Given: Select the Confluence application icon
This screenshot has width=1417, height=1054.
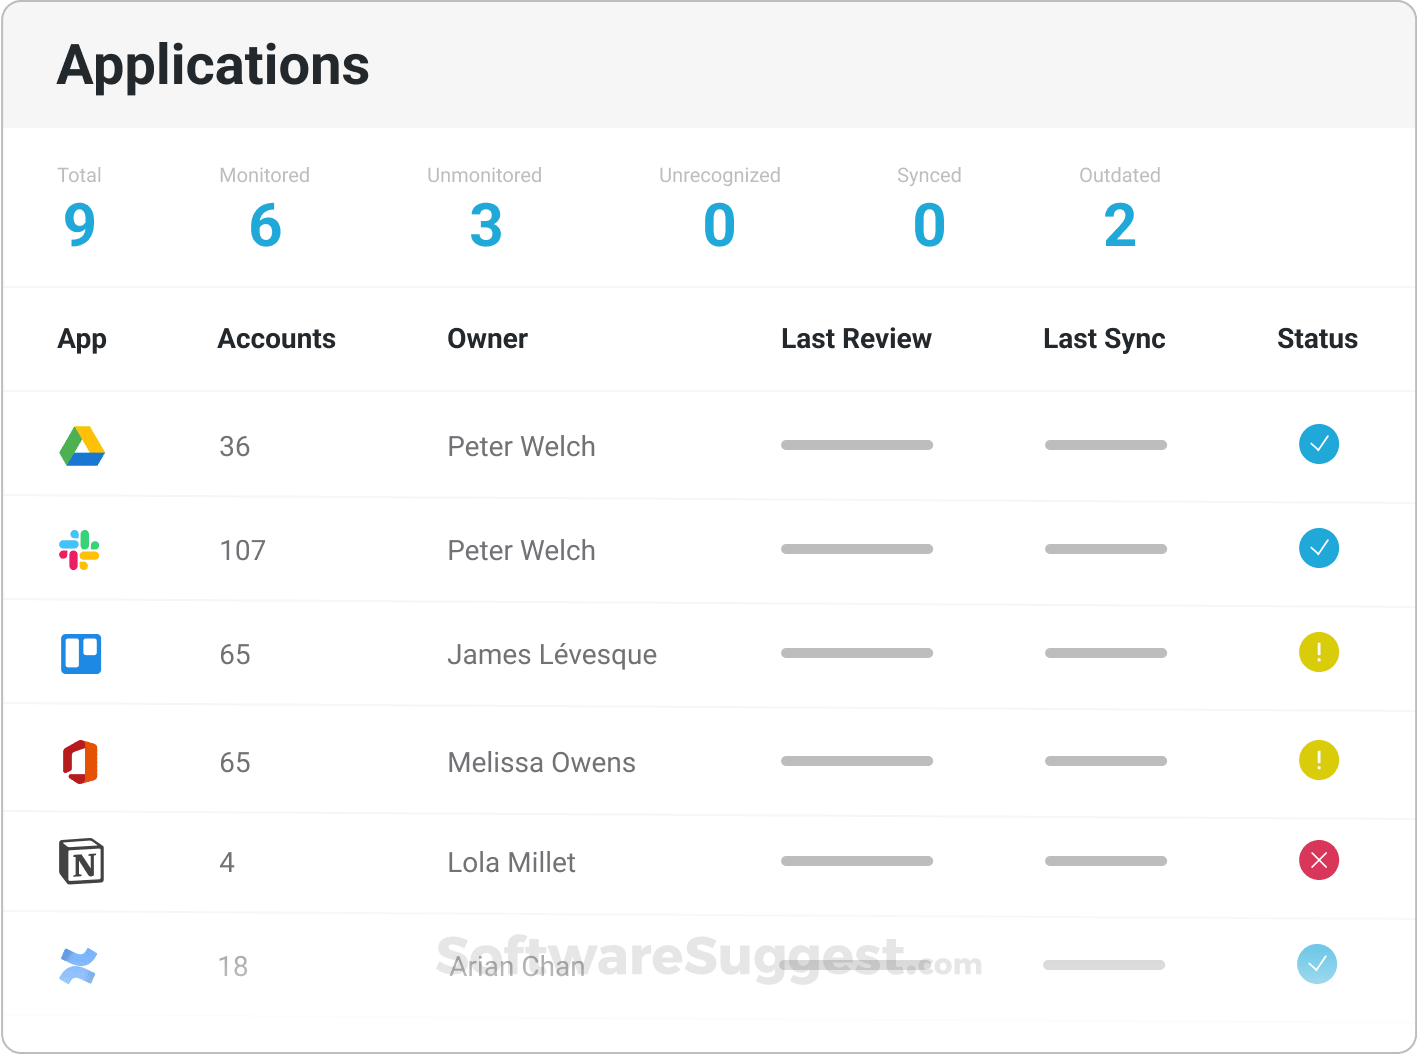Looking at the screenshot, I should 81,965.
